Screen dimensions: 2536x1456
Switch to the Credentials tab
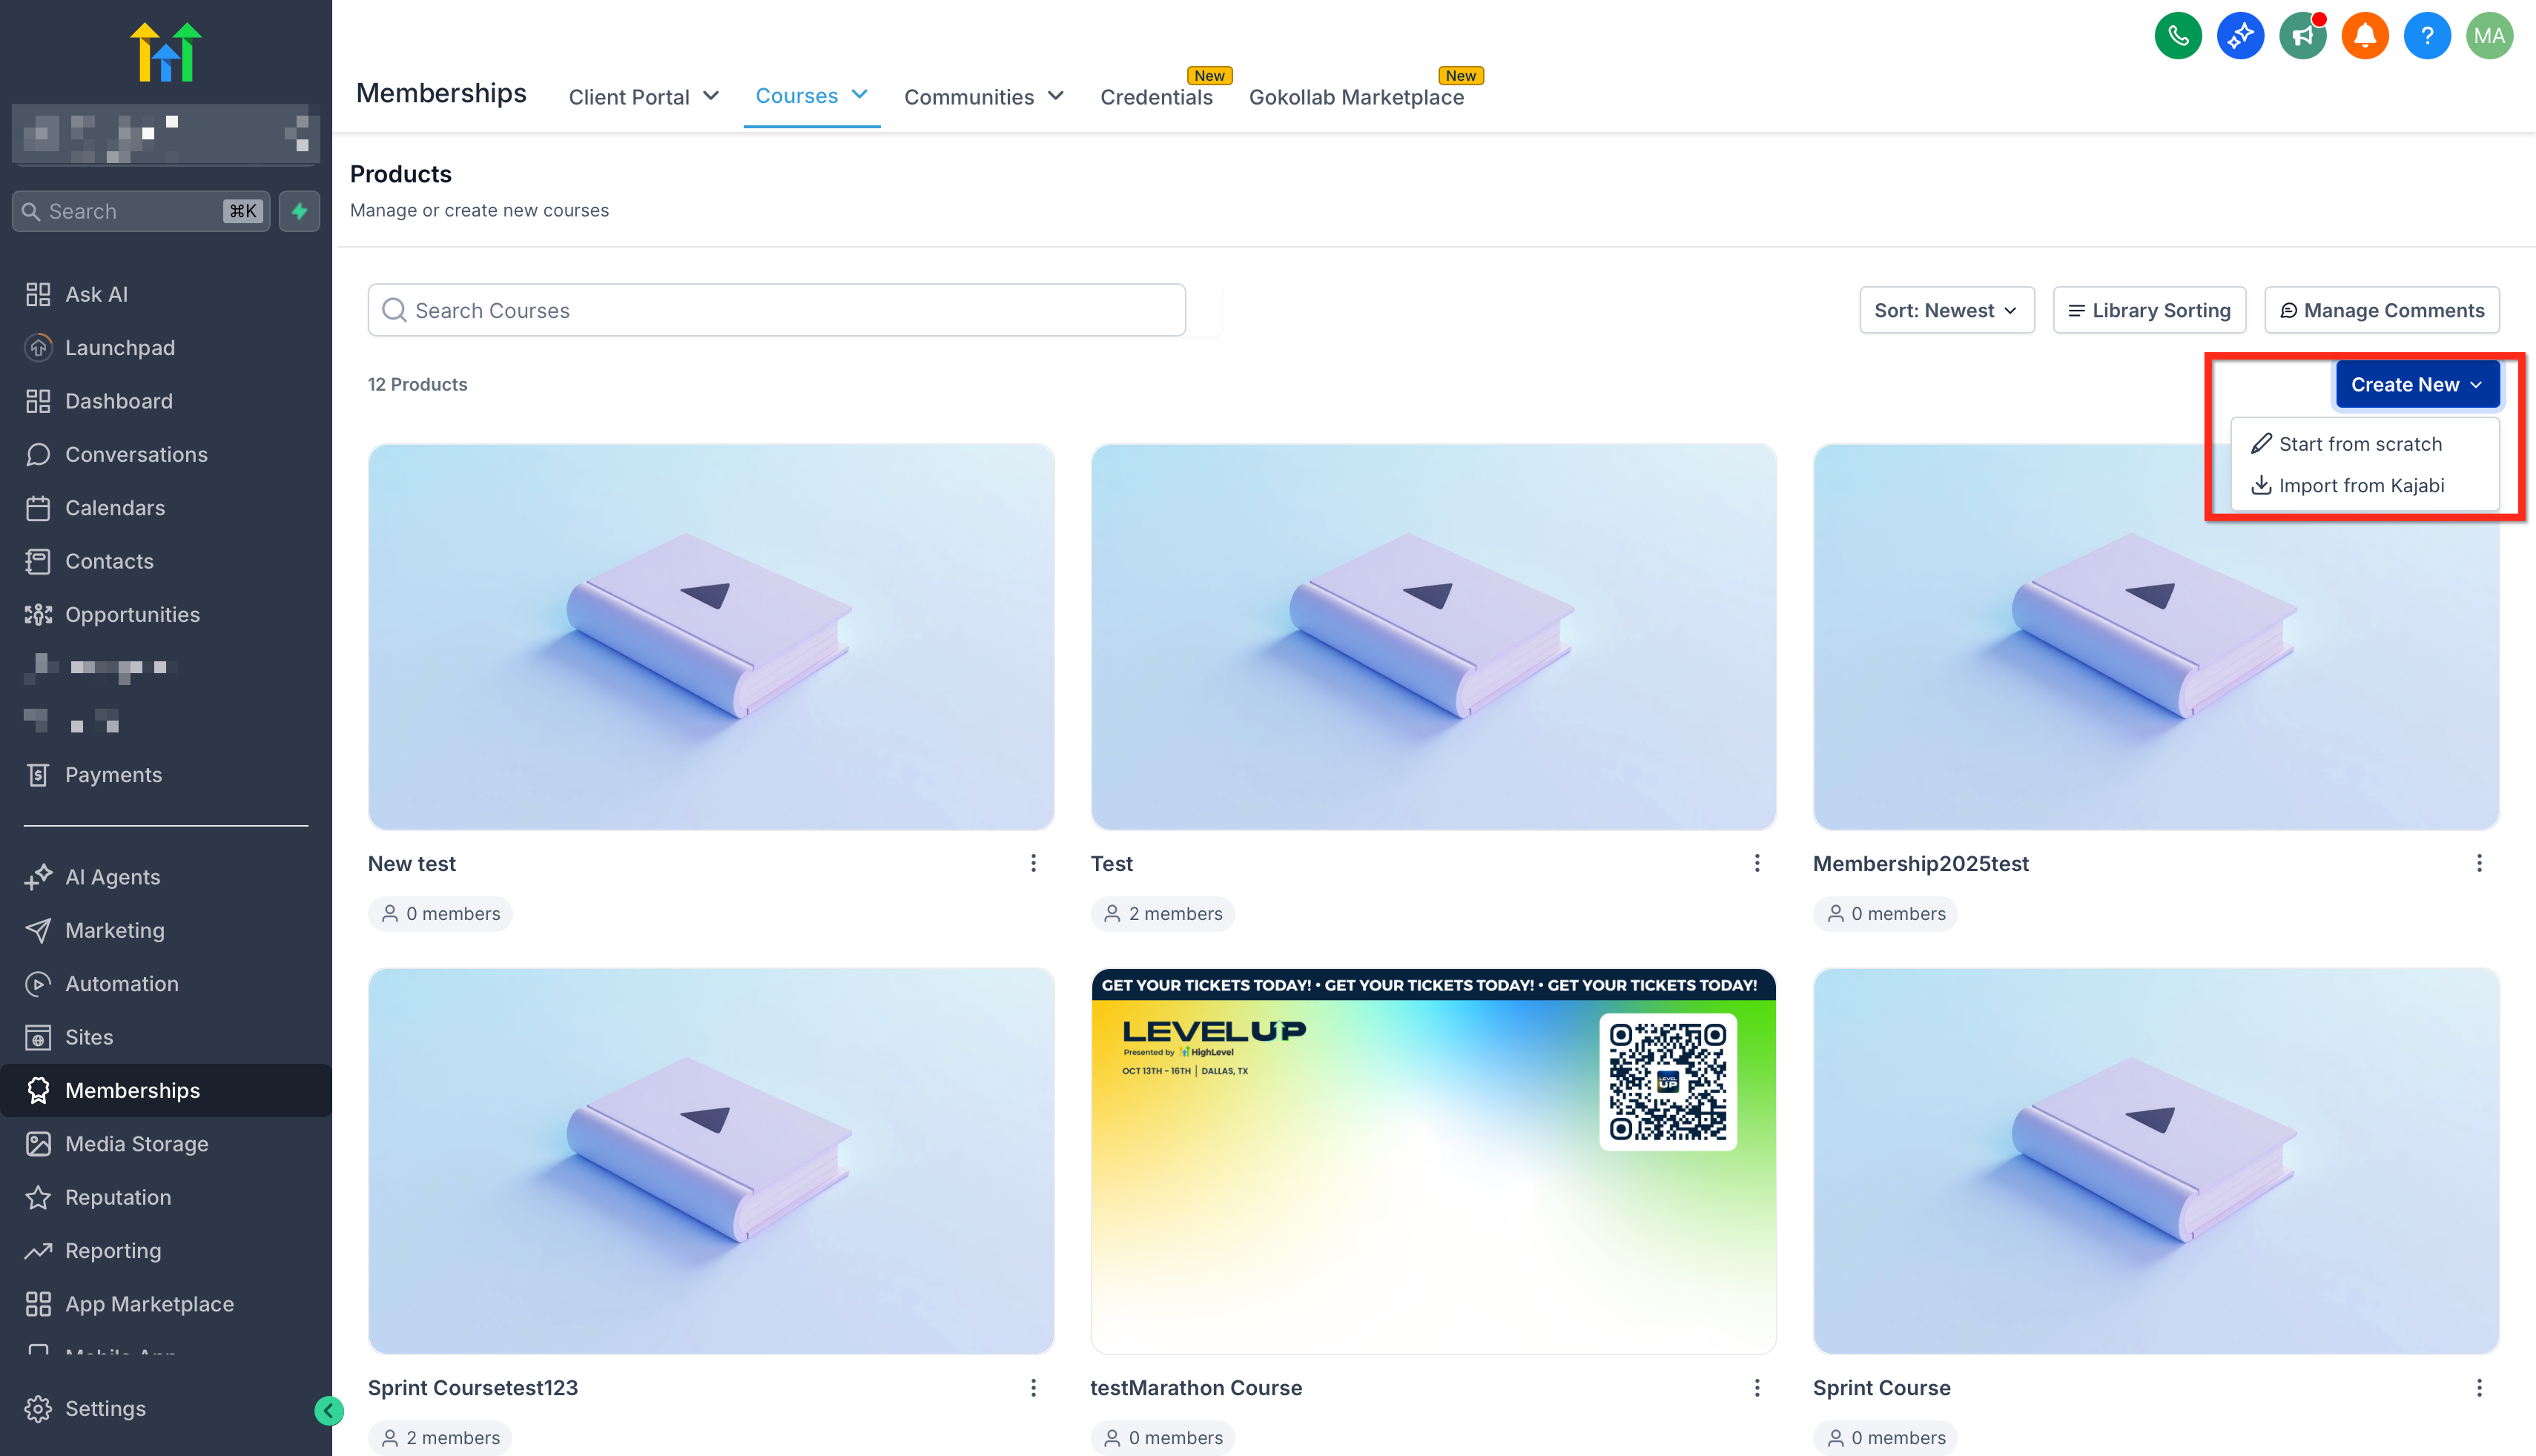click(x=1156, y=97)
